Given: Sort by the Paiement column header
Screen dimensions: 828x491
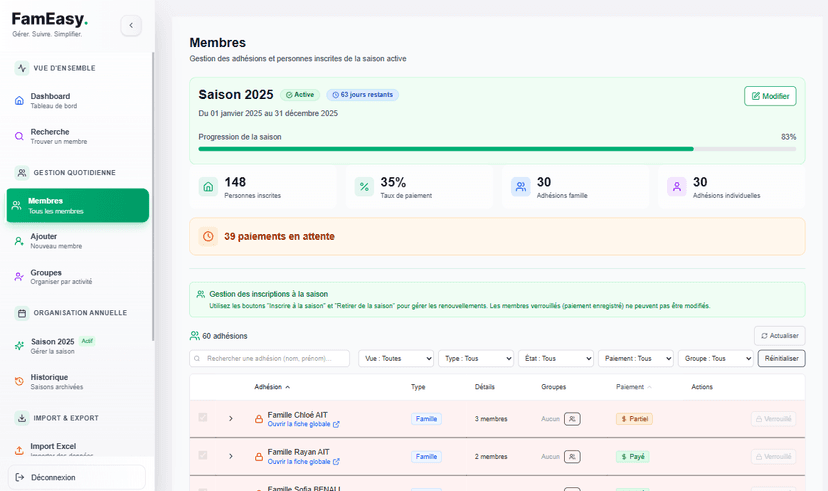Looking at the screenshot, I should pos(634,387).
